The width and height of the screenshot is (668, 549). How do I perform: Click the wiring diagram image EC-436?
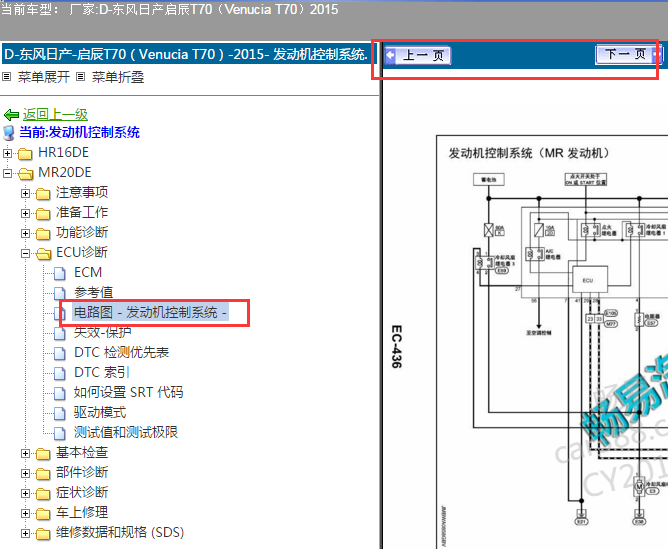pos(552,342)
